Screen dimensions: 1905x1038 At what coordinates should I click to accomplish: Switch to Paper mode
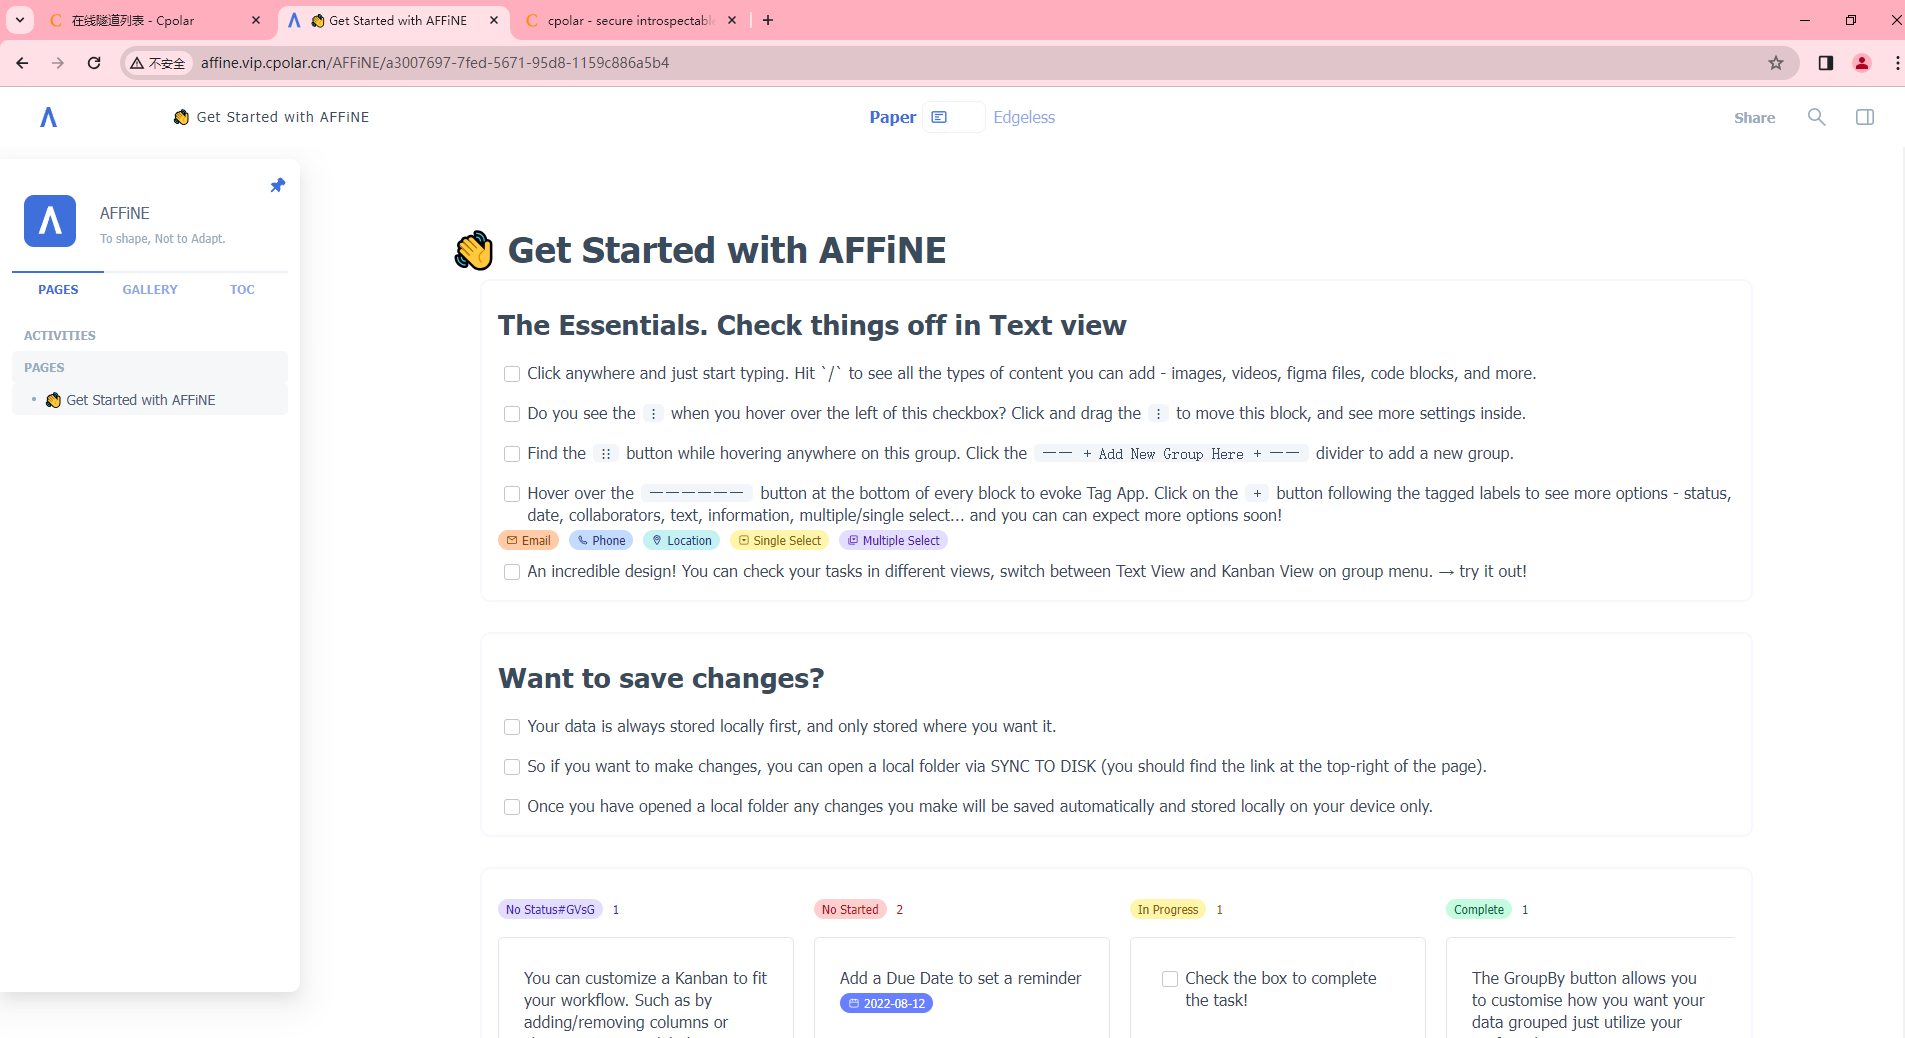(x=892, y=117)
